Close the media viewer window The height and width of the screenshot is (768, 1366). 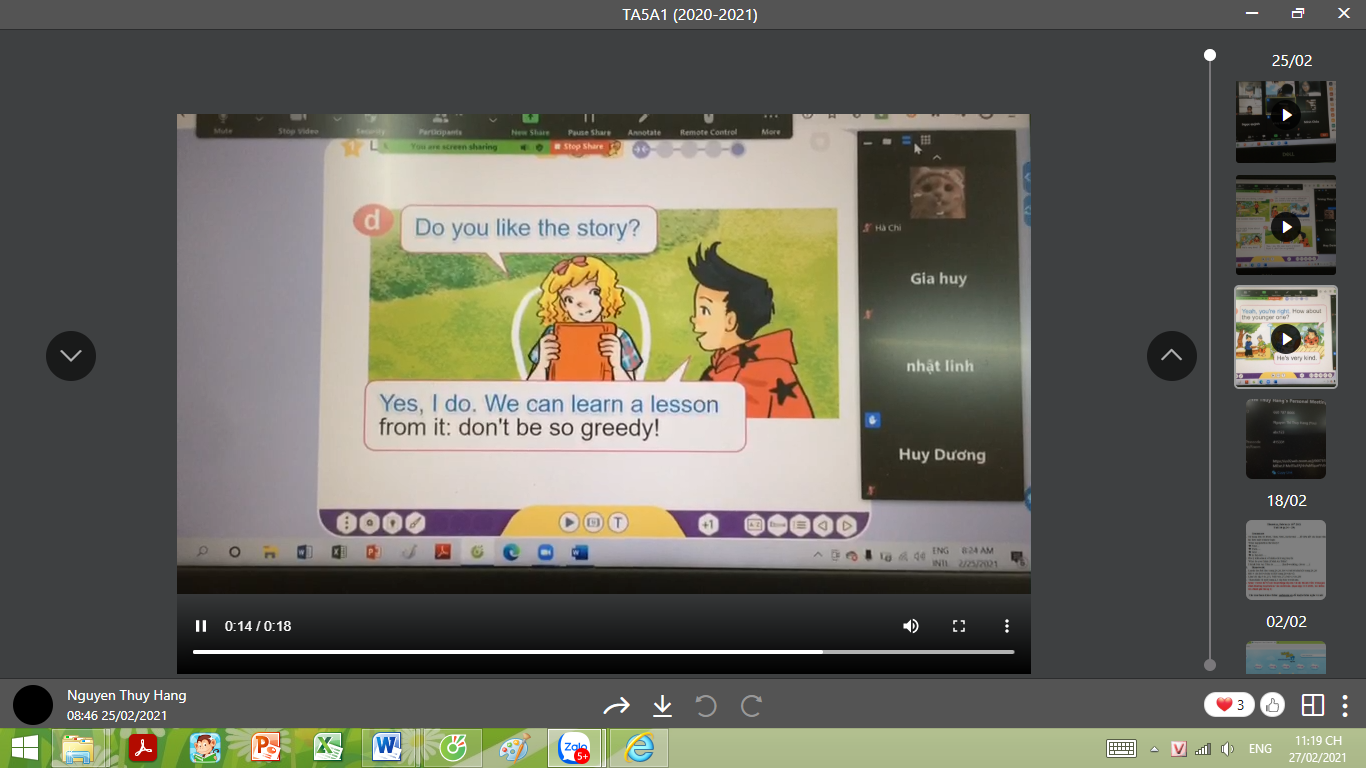coord(1344,13)
